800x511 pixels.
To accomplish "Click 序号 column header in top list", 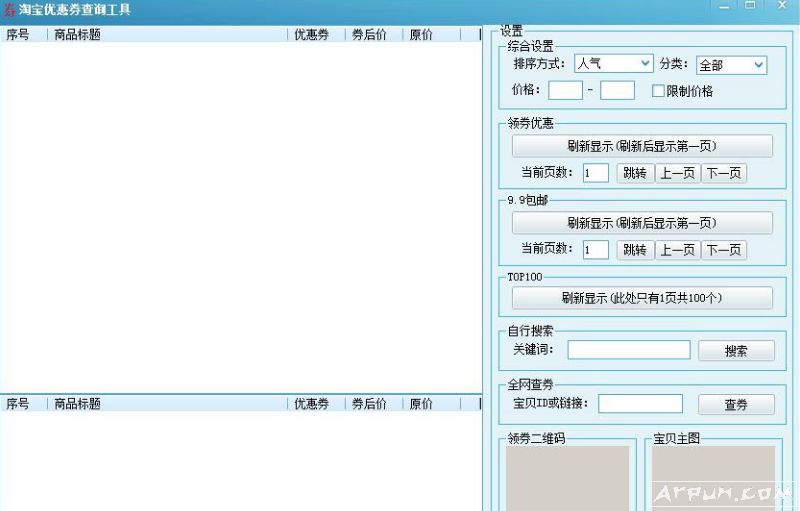I will 23,34.
